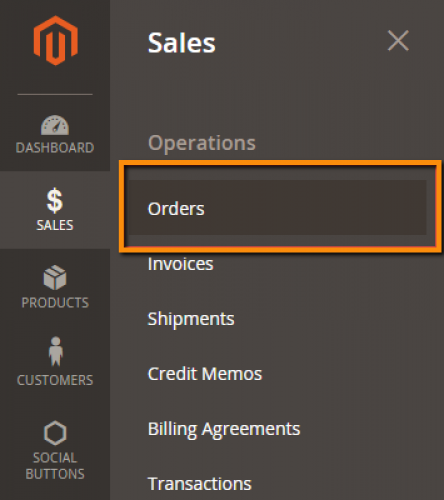Click the SOCIAL BUTTONS text label
Viewport: 444px width, 500px height.
(55, 466)
